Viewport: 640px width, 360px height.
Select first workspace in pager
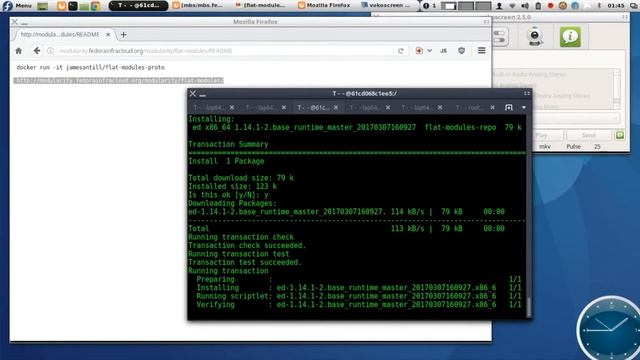448,6
